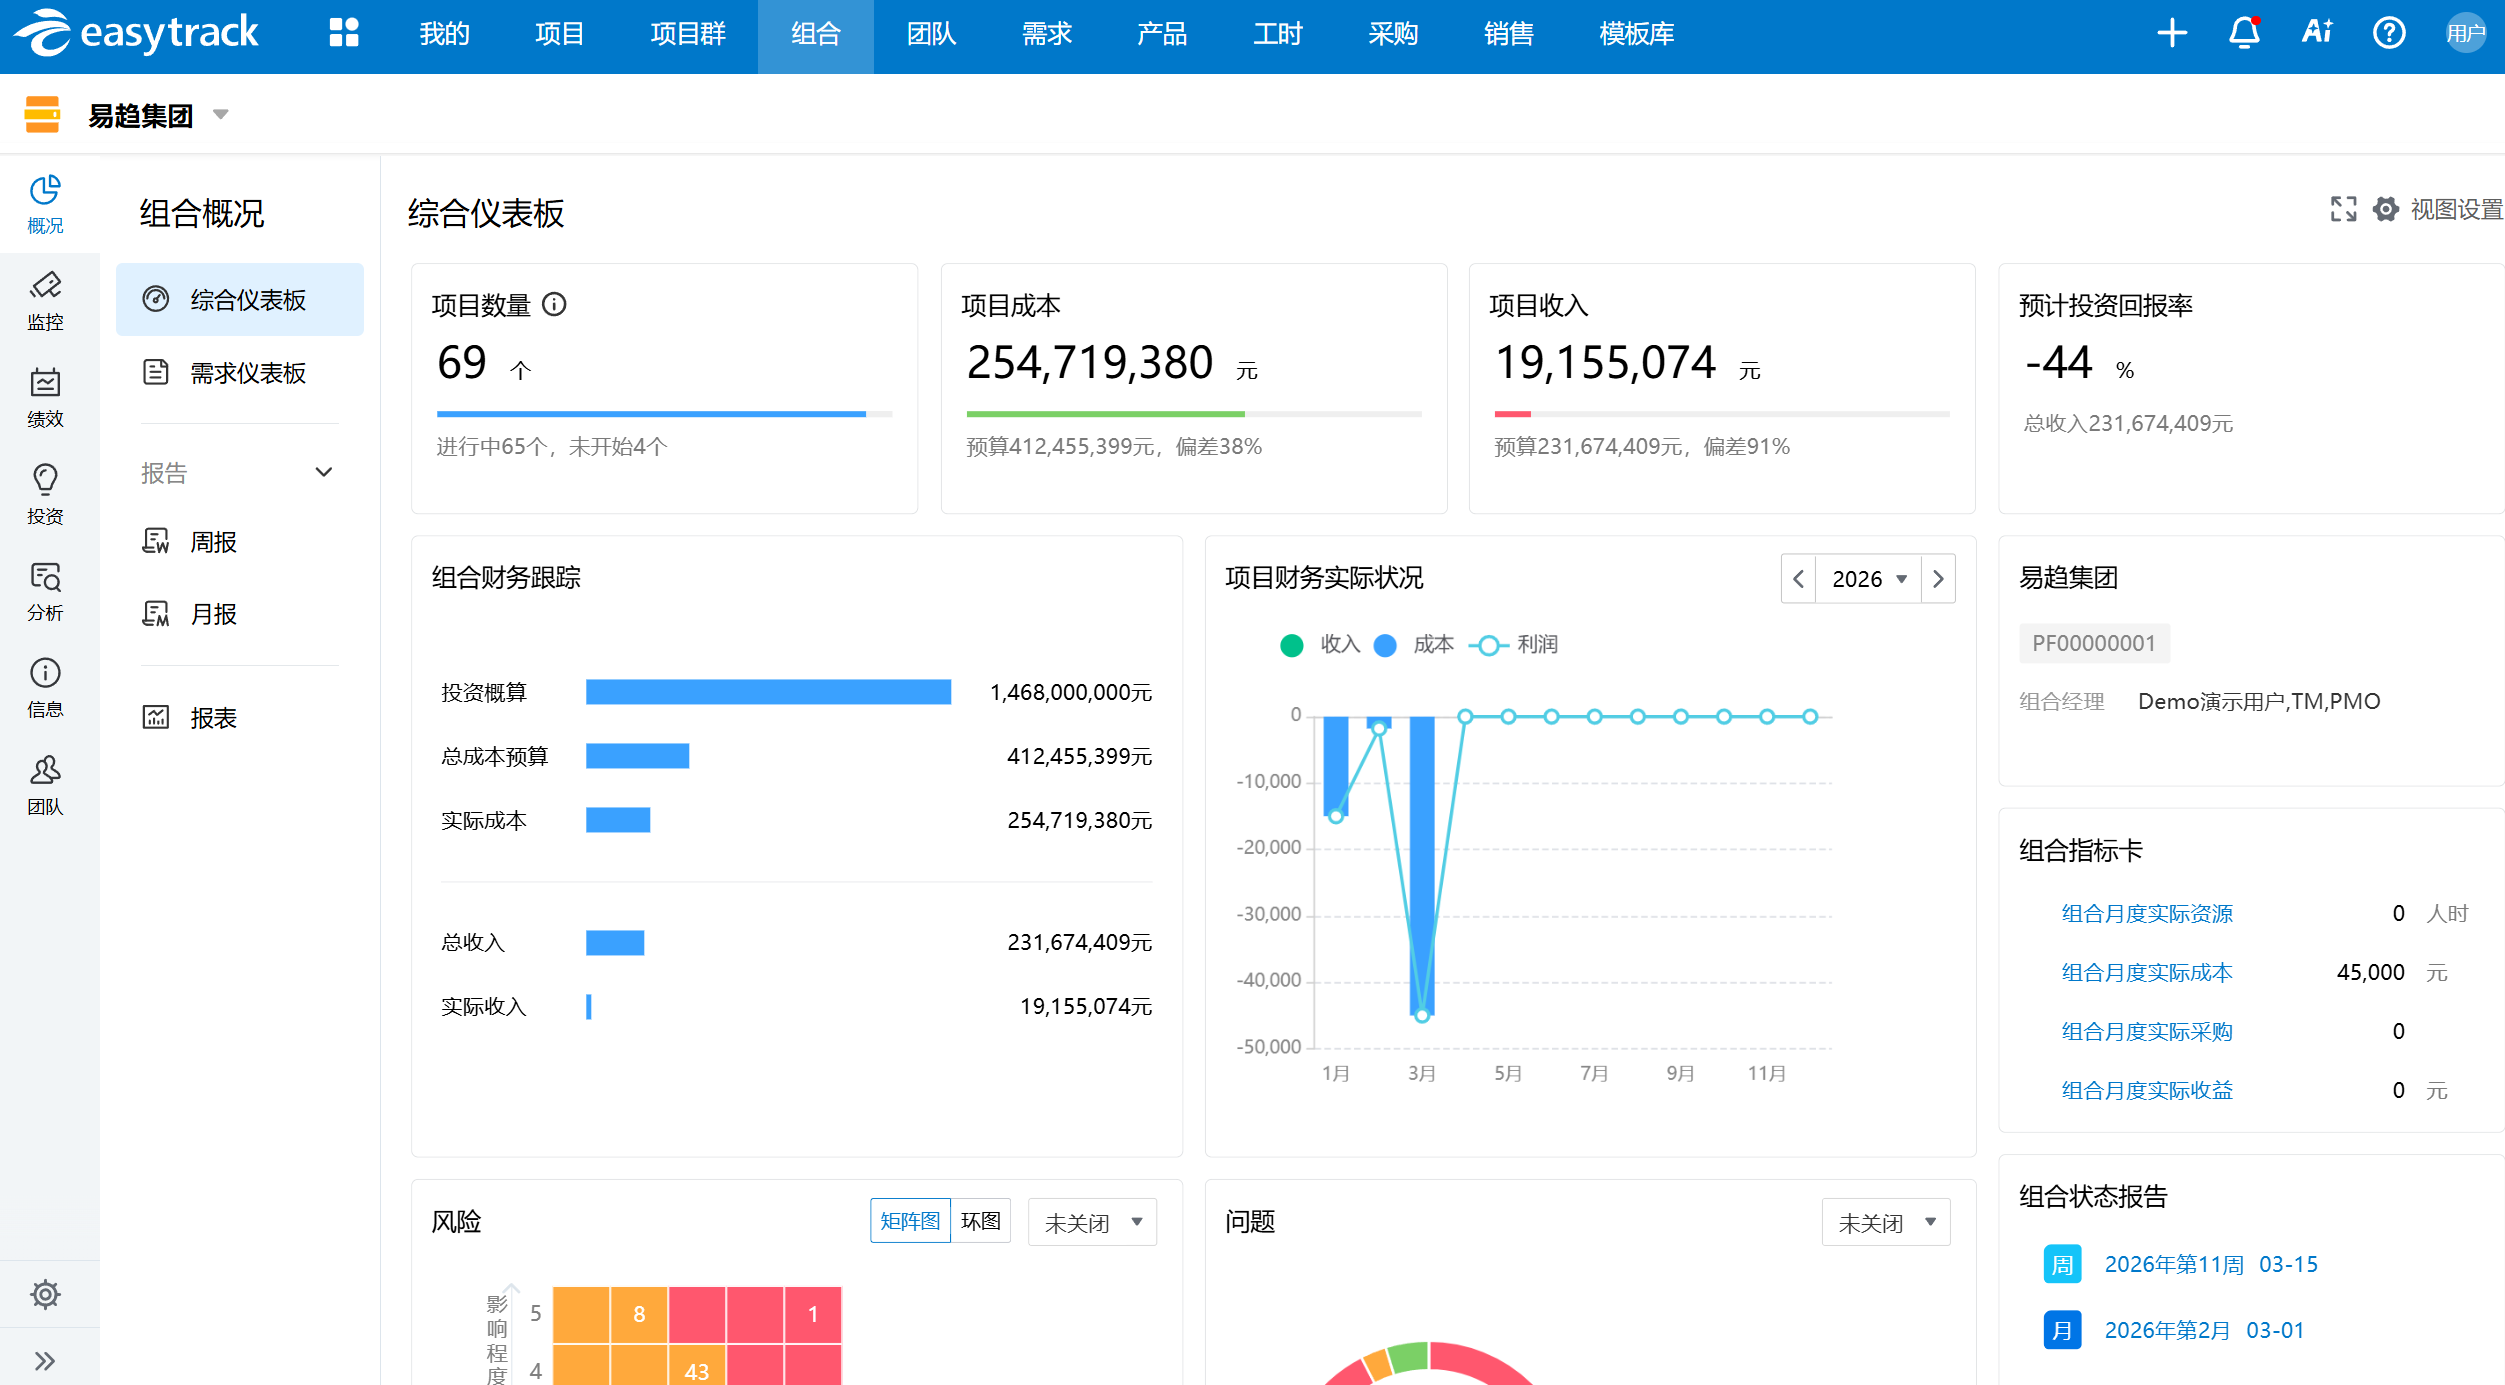Click the notification bell icon
Image resolution: width=2505 pixels, height=1385 pixels.
click(x=2244, y=33)
